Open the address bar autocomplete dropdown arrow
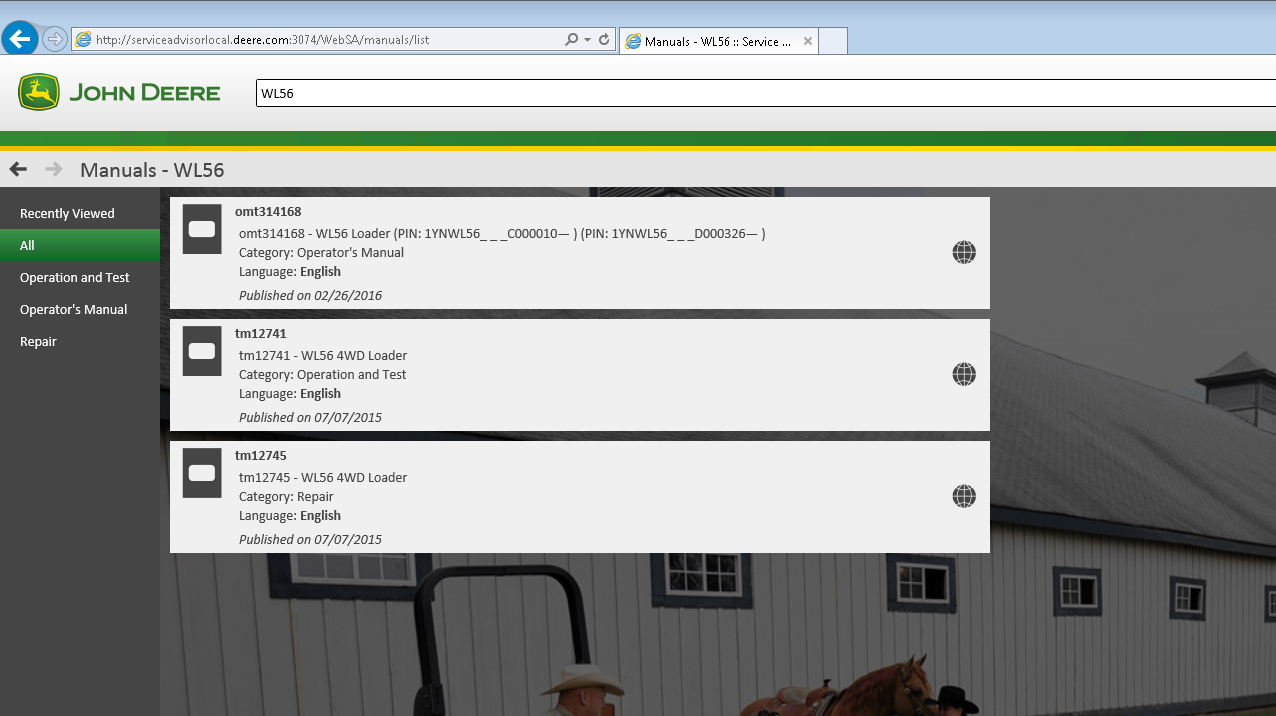The width and height of the screenshot is (1276, 716). [588, 40]
